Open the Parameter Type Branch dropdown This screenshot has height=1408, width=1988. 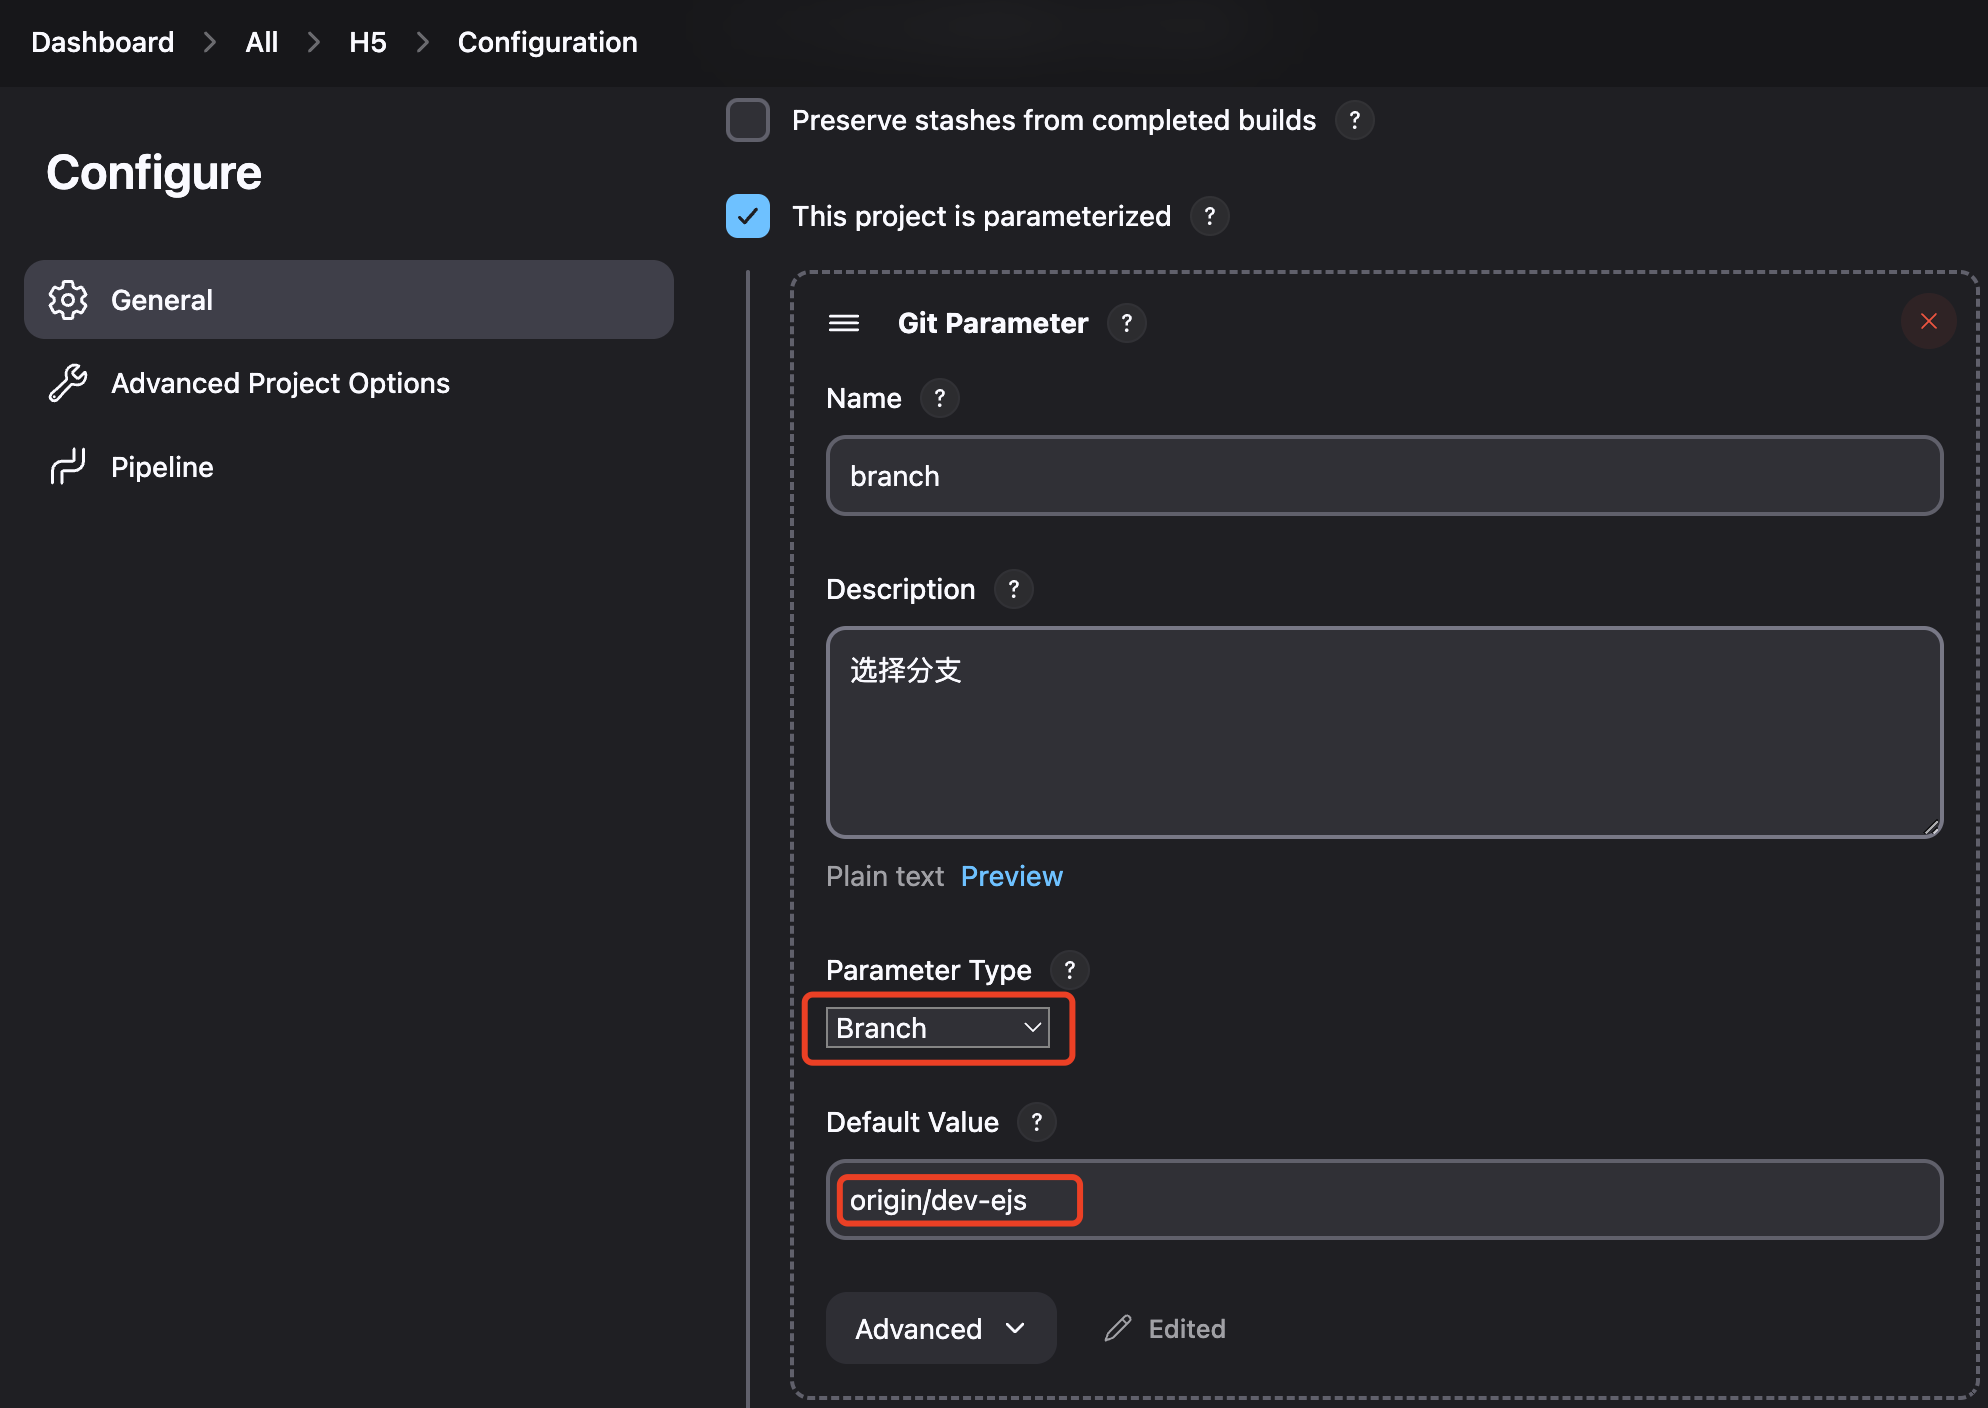pos(938,1028)
